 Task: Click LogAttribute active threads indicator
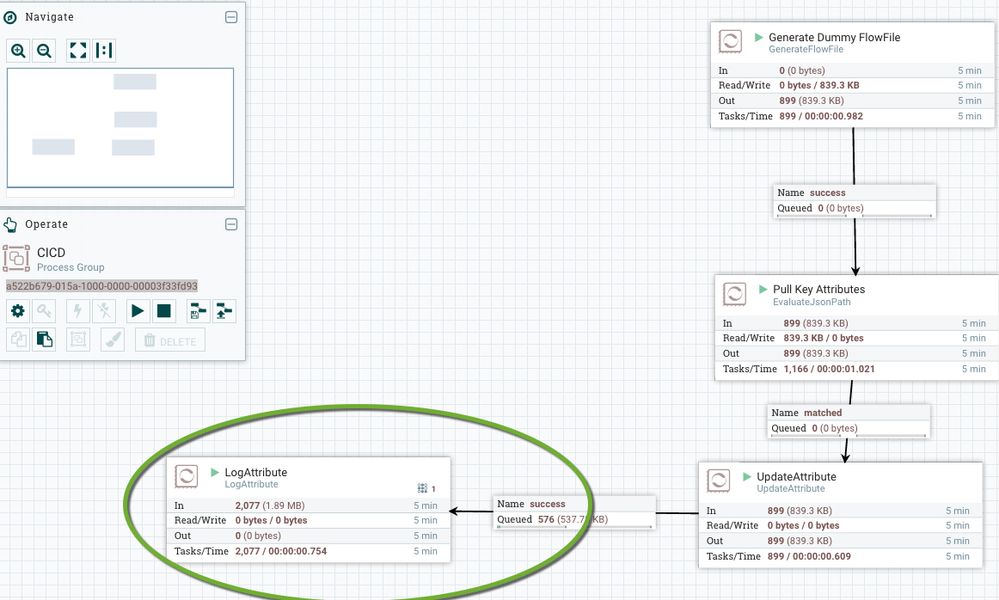tap(426, 489)
